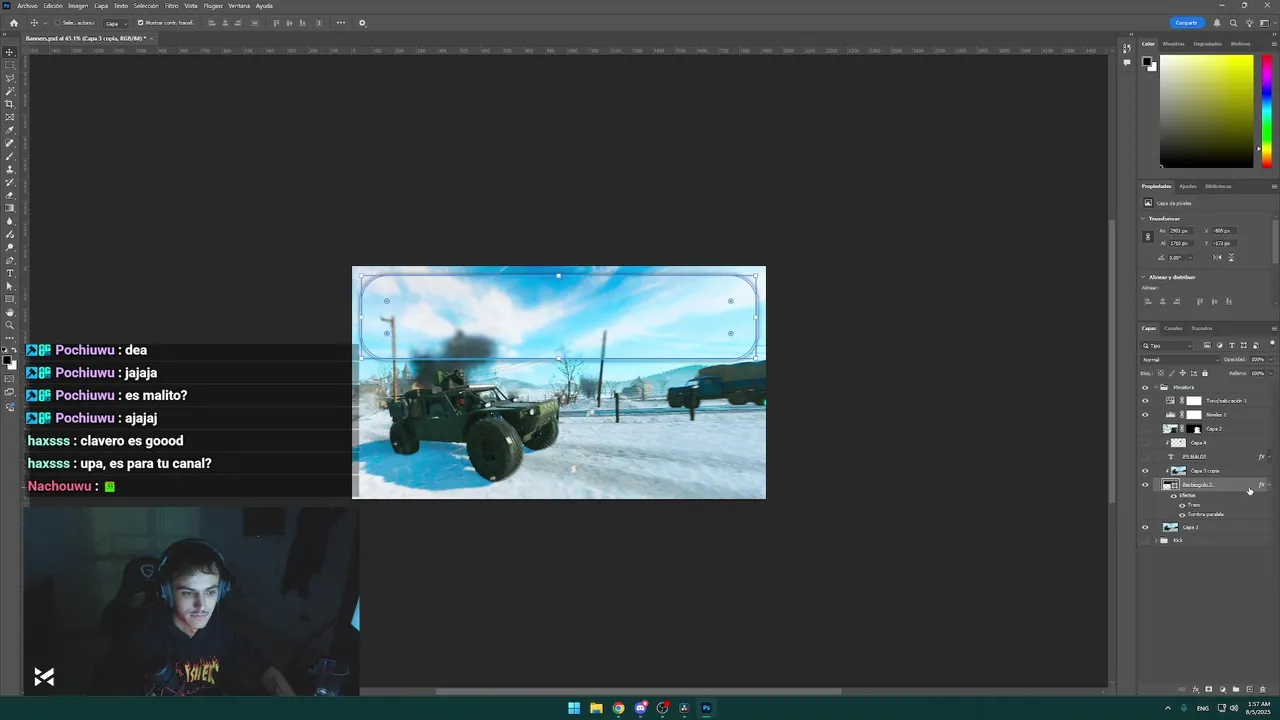1280x720 pixels.
Task: Filter layers by pixel layer icon
Action: (1207, 345)
